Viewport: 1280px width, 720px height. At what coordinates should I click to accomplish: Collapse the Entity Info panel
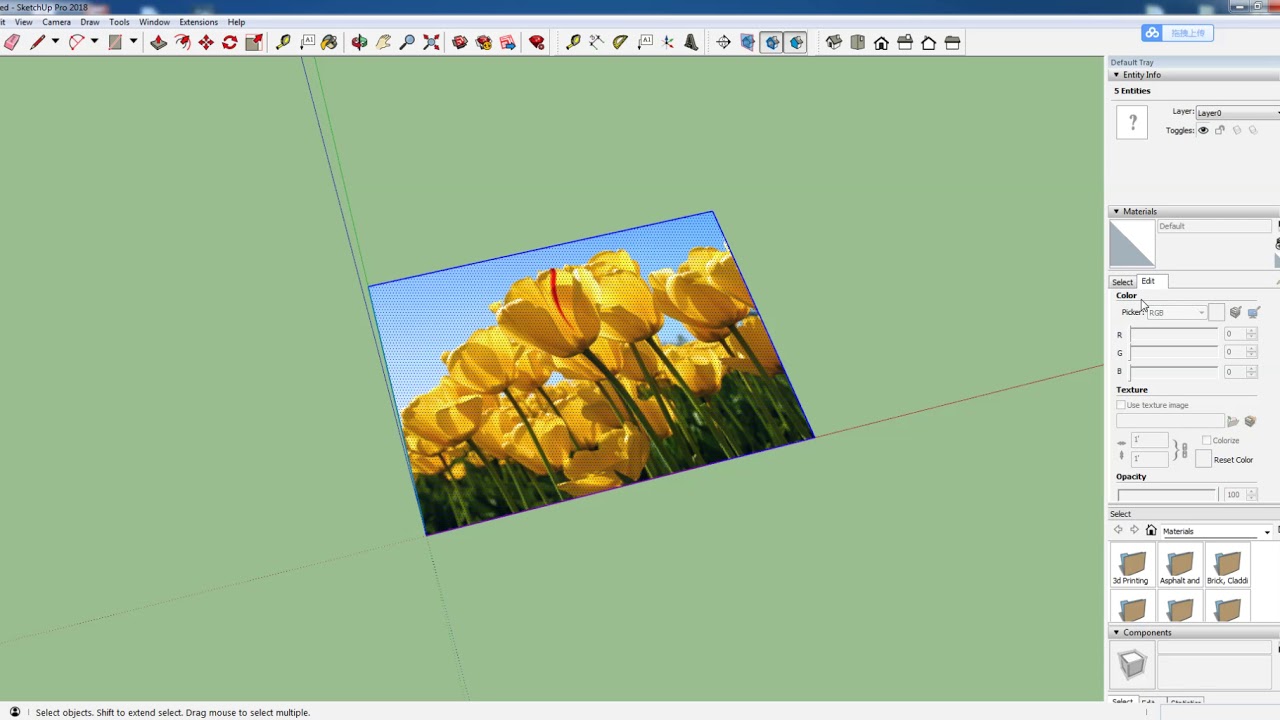pos(1116,75)
